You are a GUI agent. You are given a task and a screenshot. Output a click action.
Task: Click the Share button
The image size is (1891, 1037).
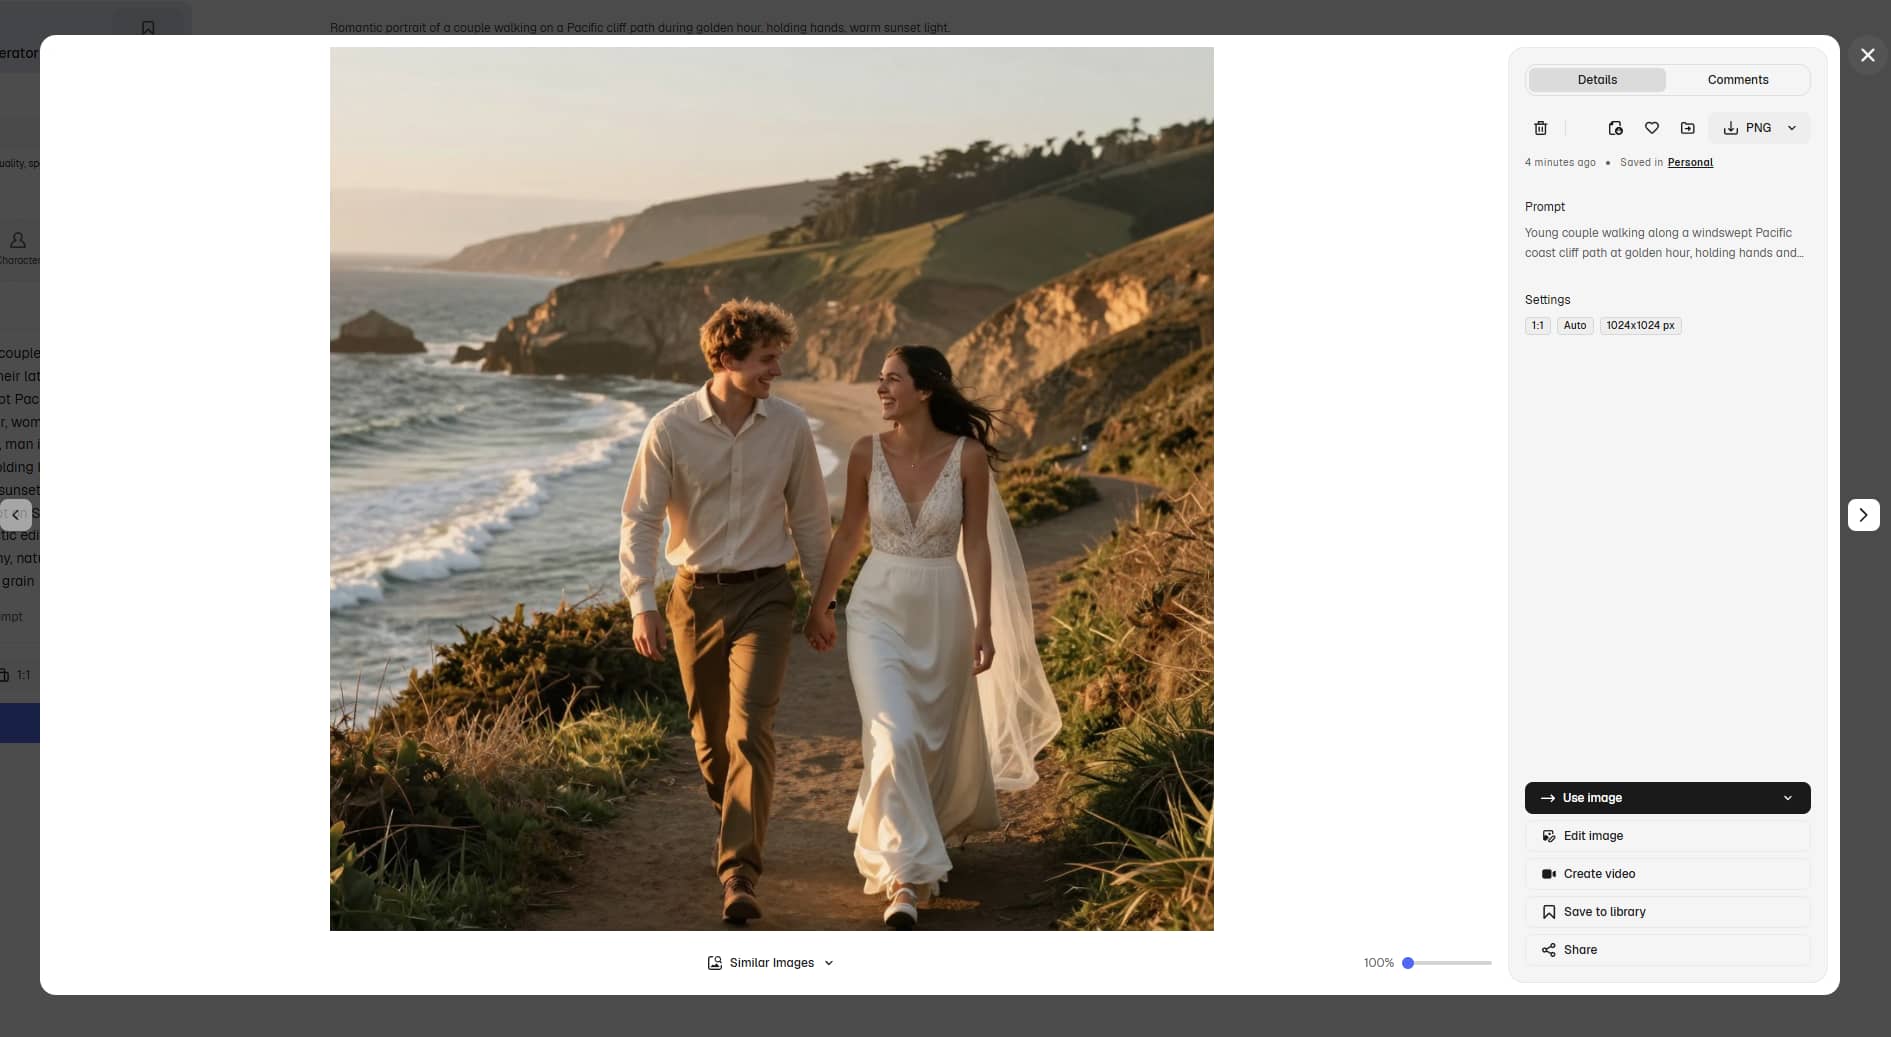click(1667, 950)
